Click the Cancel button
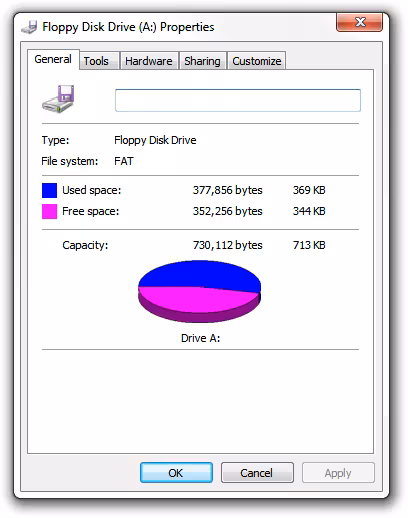408x518 pixels. click(257, 473)
